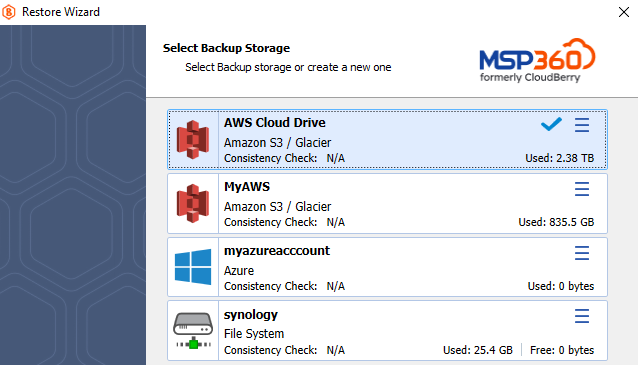Viewport: 638px width, 365px height.
Task: Click the synology network drive icon
Action: [x=193, y=330]
